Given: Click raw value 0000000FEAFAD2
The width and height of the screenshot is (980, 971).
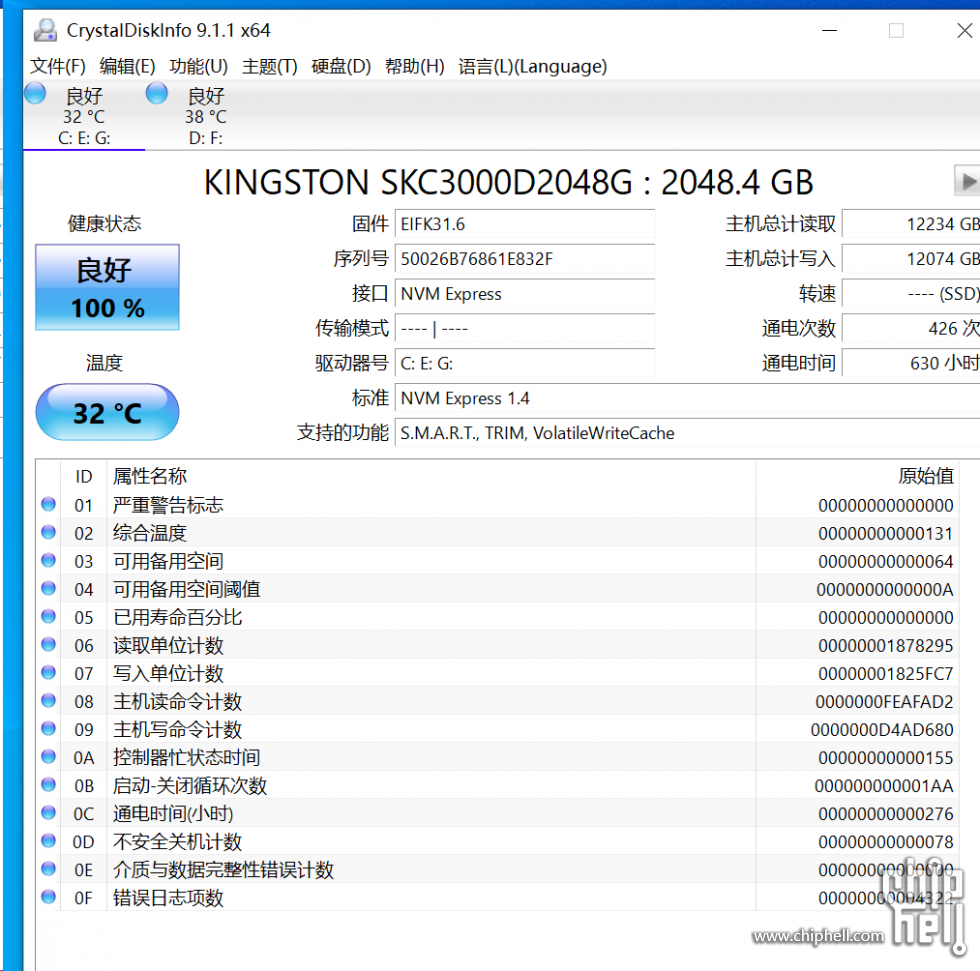Looking at the screenshot, I should pos(884,702).
